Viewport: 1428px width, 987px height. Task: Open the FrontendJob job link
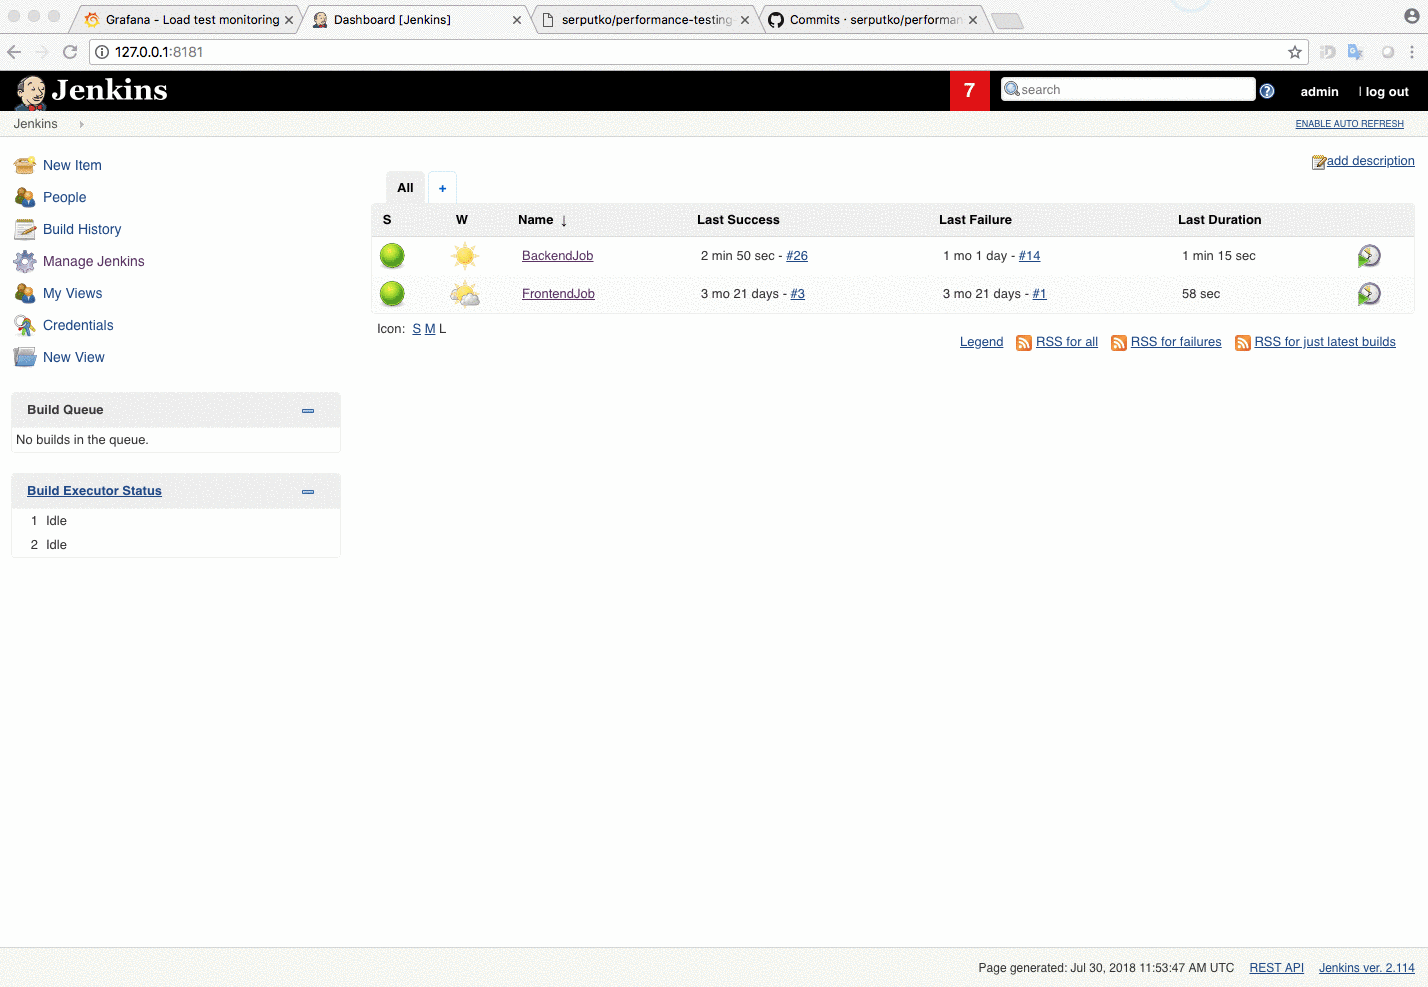click(558, 294)
